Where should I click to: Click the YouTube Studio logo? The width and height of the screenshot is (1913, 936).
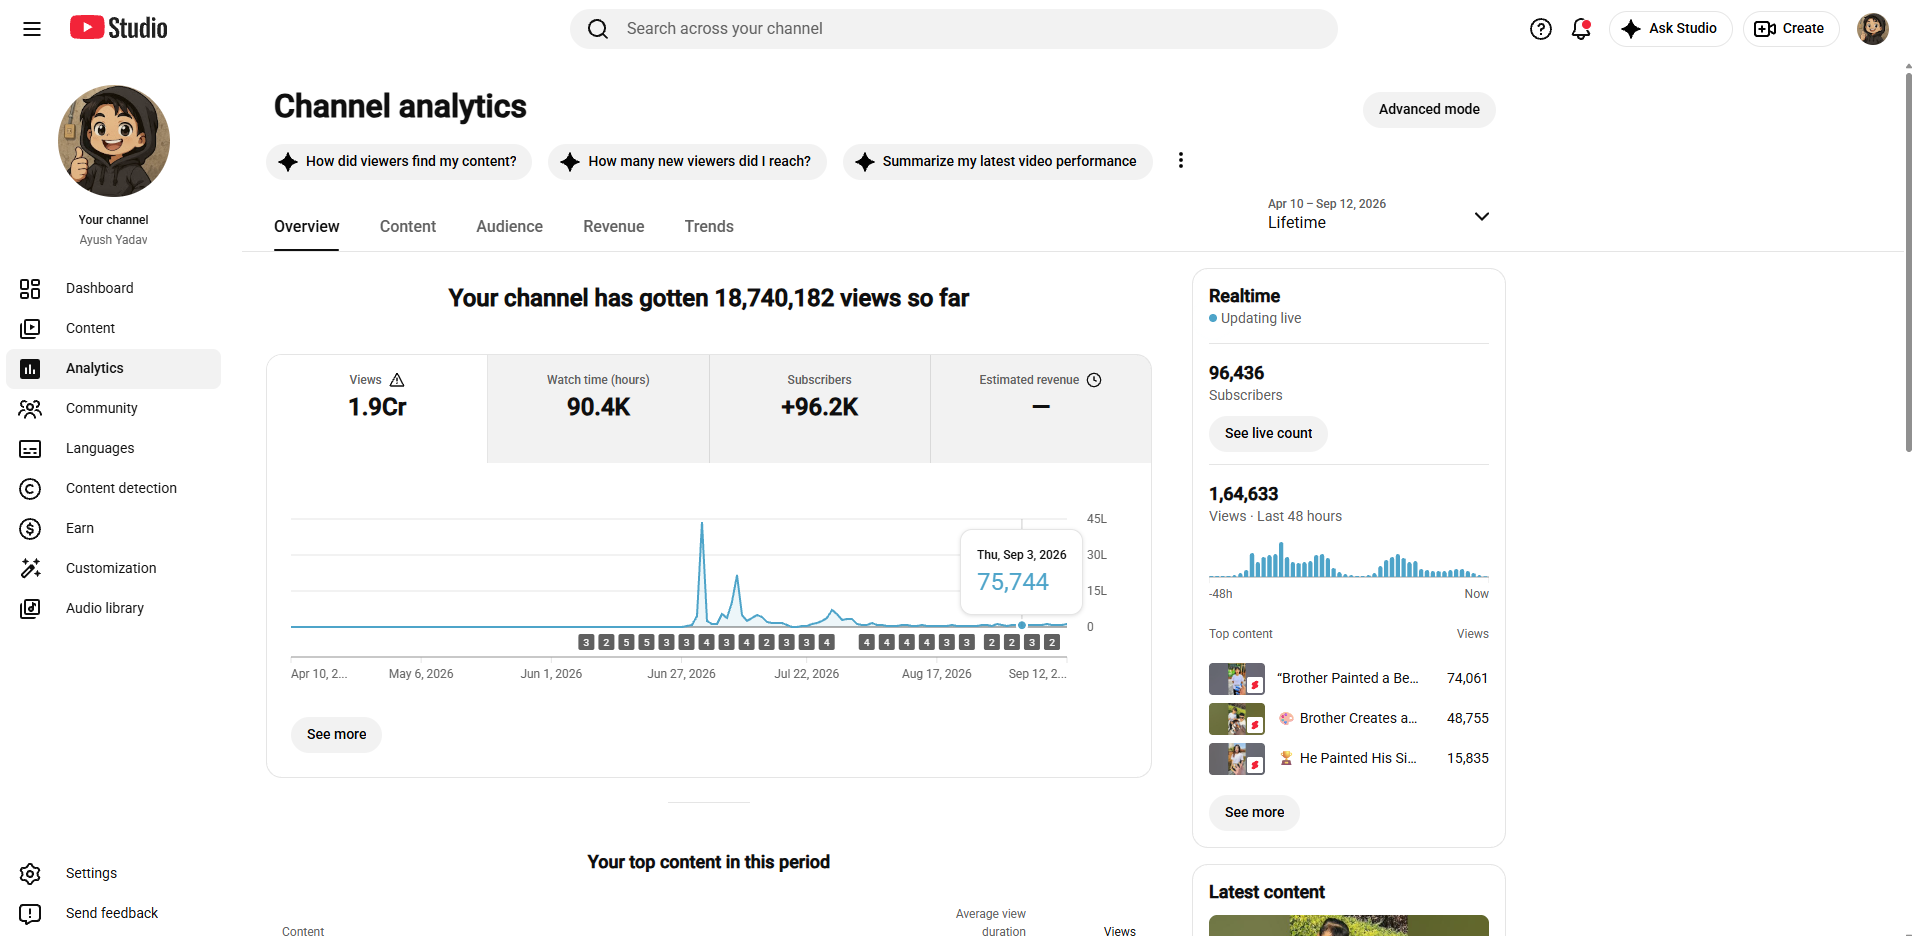119,28
